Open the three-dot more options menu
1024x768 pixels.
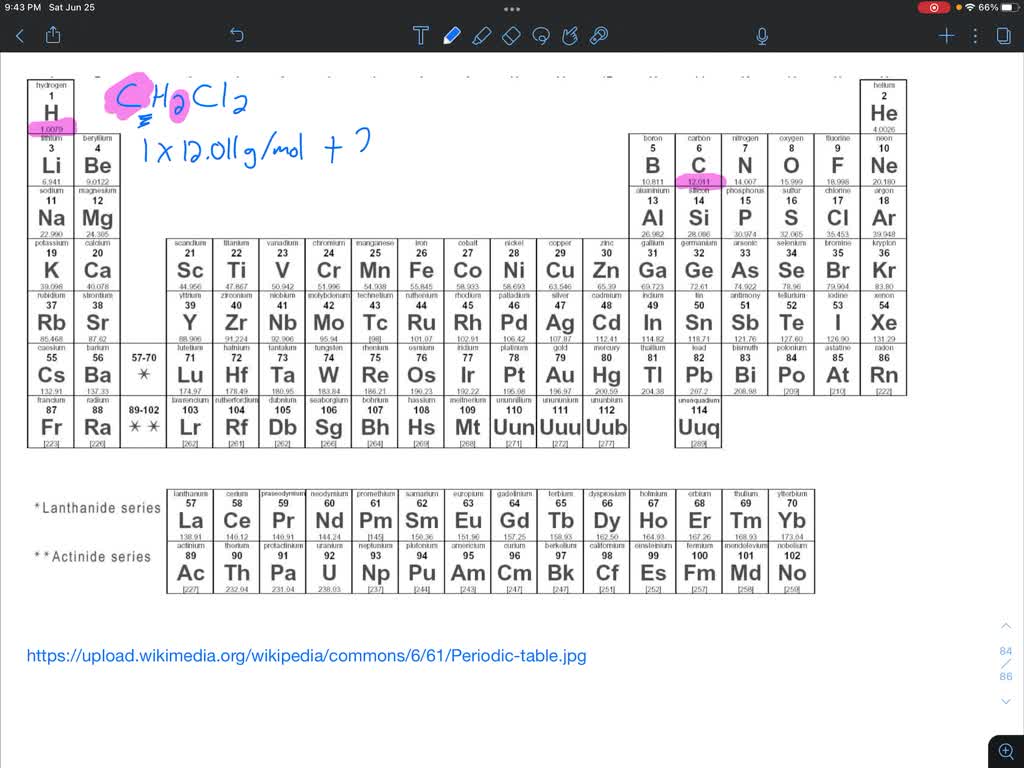coord(976,36)
